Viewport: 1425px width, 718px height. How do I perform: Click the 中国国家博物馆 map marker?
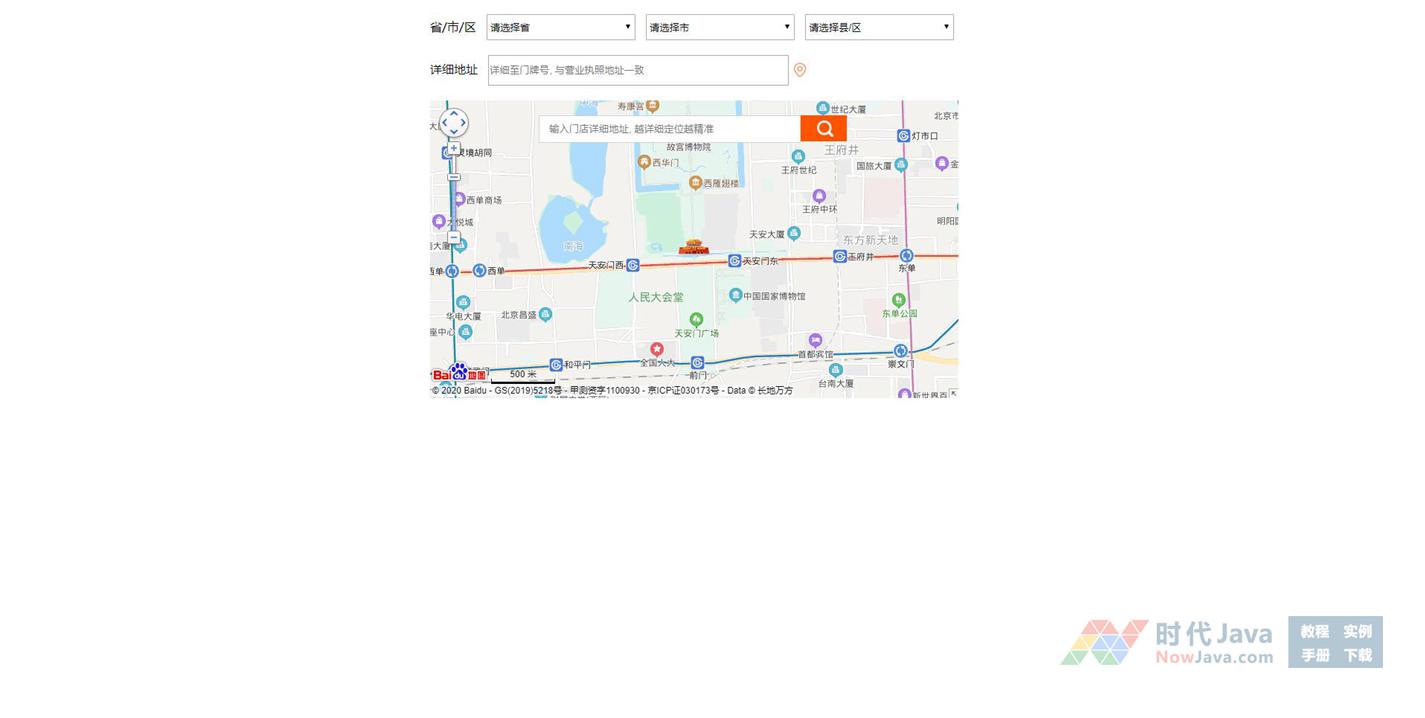736,295
